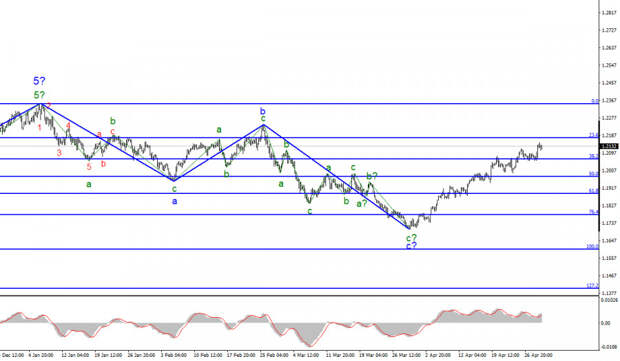The image size is (620, 361).
Task: Click price axis value 1.2817
Action: click(x=609, y=13)
